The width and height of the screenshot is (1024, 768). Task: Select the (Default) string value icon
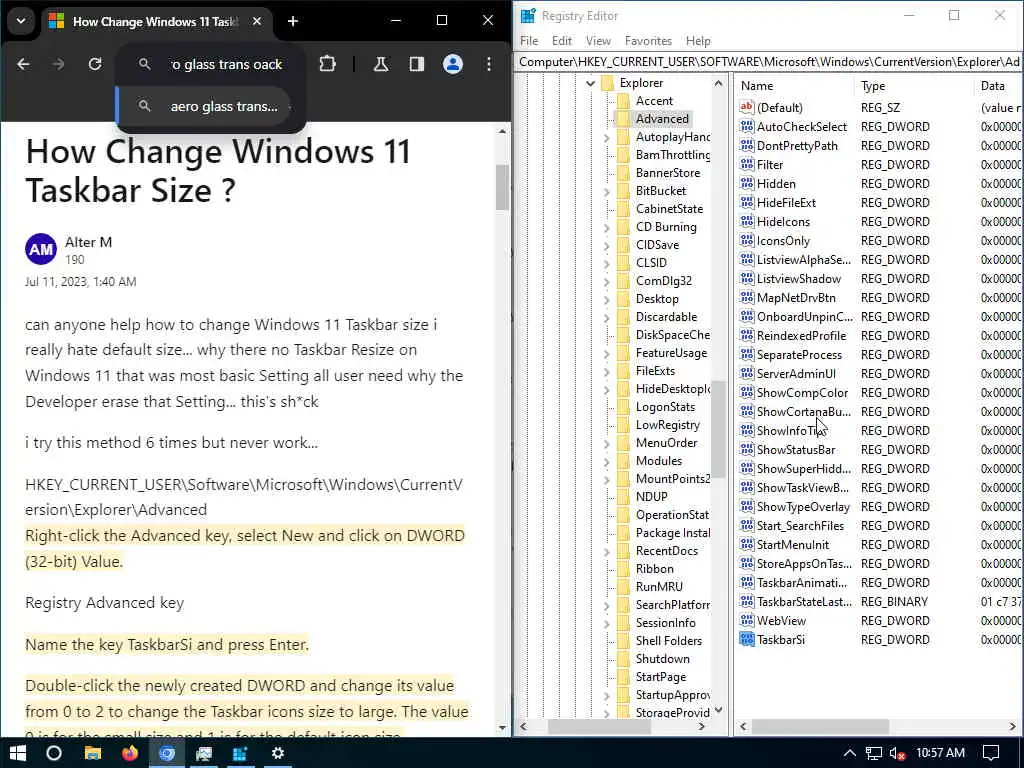pos(746,107)
